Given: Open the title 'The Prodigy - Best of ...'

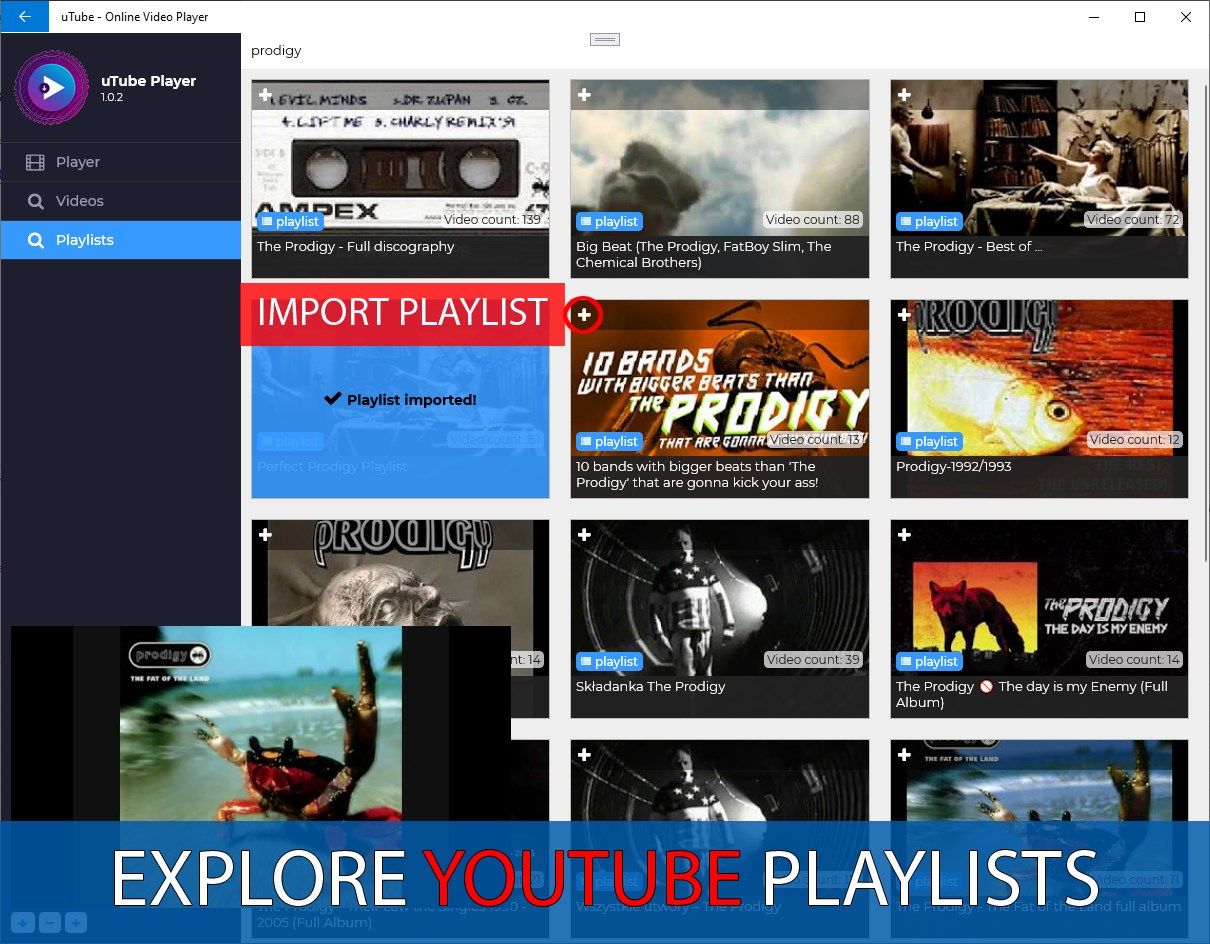Looking at the screenshot, I should 969,246.
